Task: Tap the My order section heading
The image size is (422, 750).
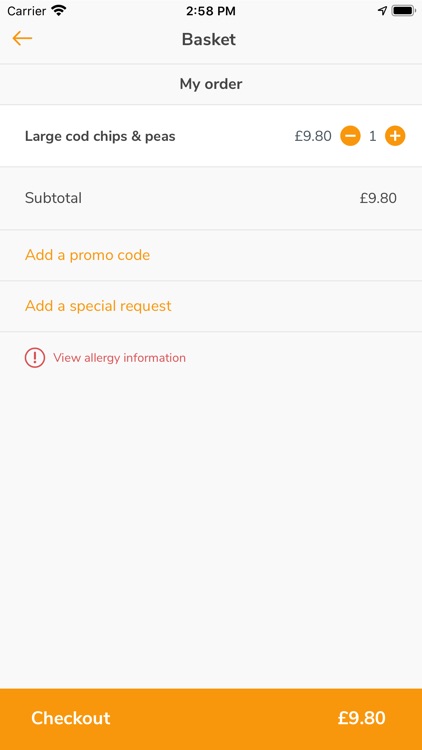Action: tap(211, 84)
